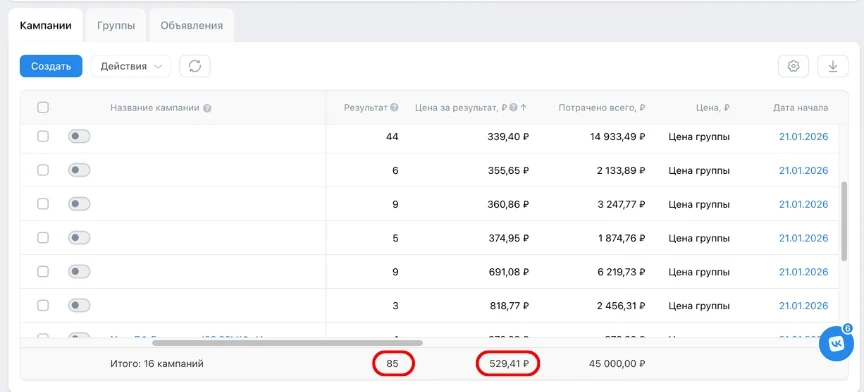Toggle campaign switch in 374,95 ₽ row
Viewport: 864px width, 392px height.
(79, 238)
